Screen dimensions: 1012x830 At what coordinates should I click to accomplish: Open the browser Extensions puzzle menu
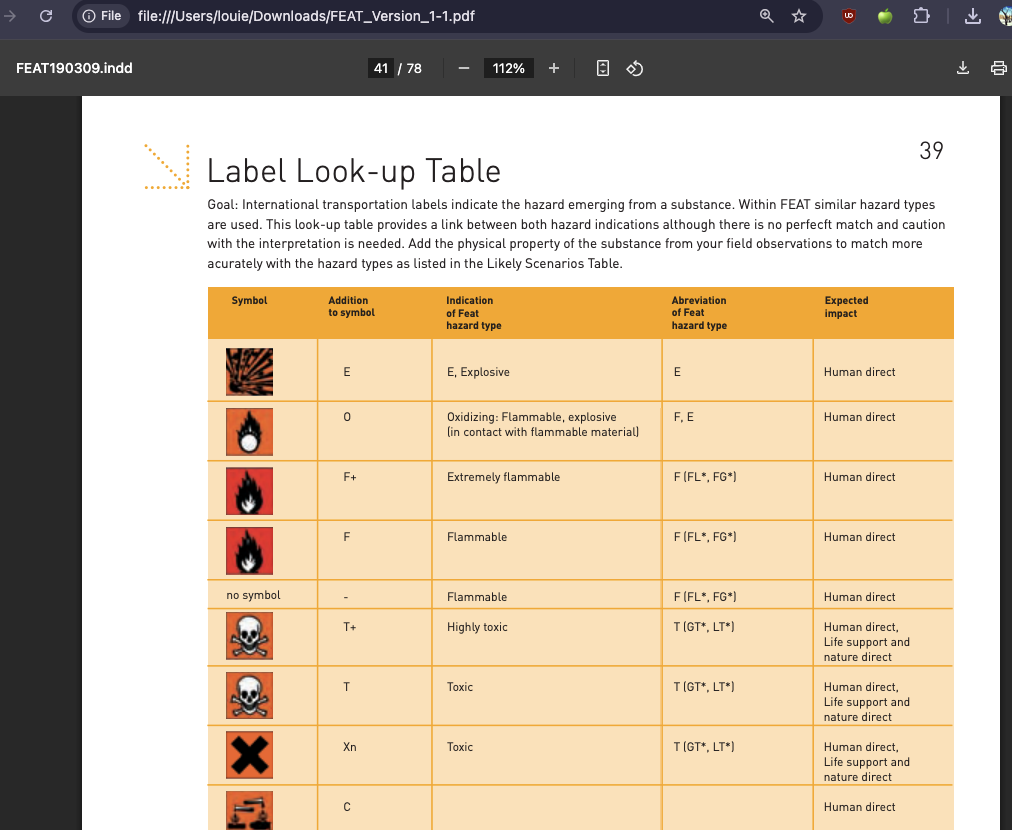click(x=921, y=16)
